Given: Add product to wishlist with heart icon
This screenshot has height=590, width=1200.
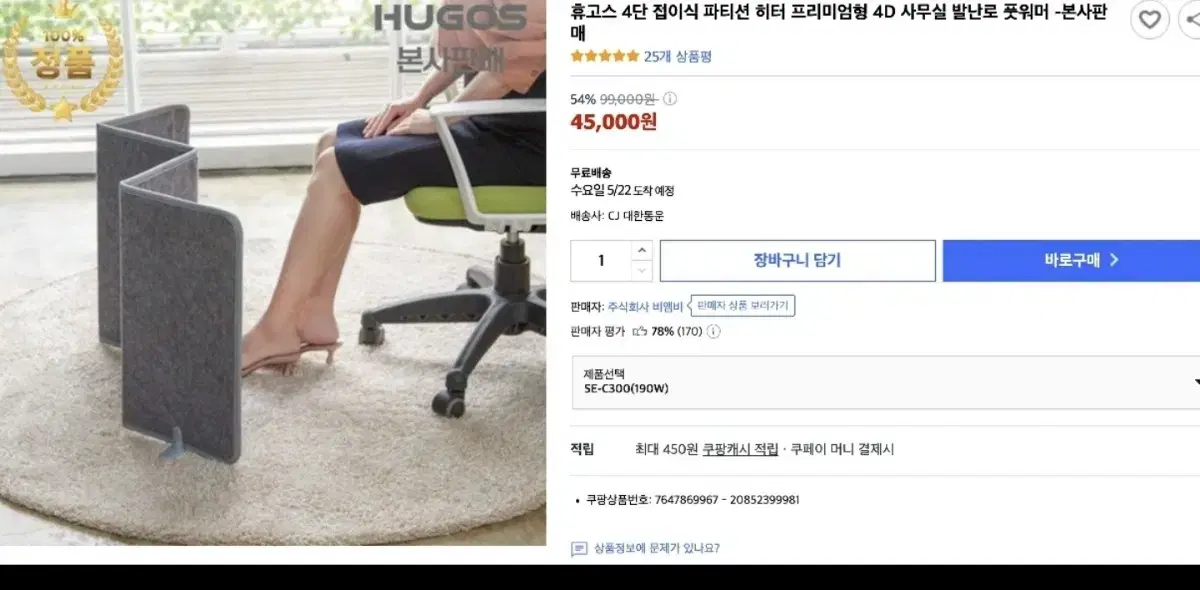Looking at the screenshot, I should coord(1150,19).
